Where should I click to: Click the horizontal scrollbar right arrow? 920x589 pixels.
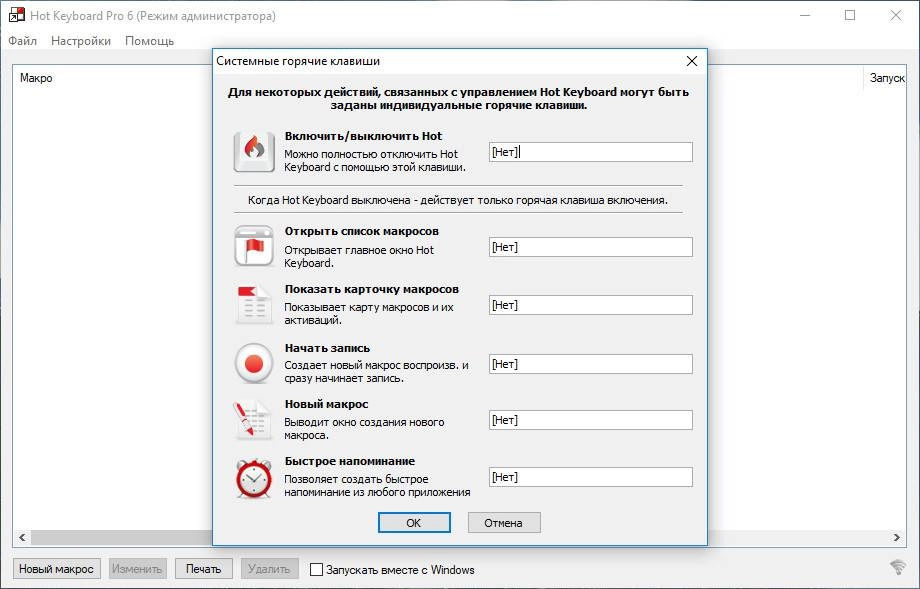click(x=897, y=537)
